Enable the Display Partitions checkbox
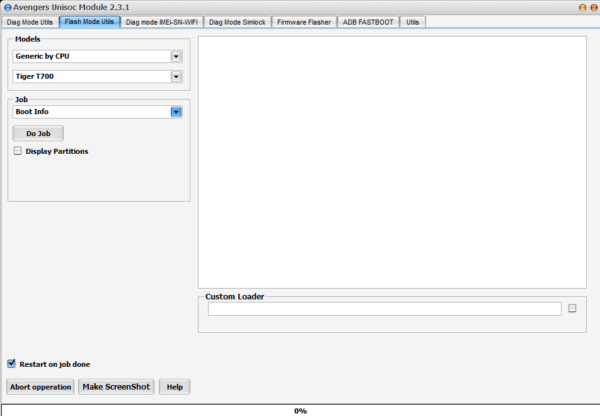The height and width of the screenshot is (416, 600). [18, 151]
